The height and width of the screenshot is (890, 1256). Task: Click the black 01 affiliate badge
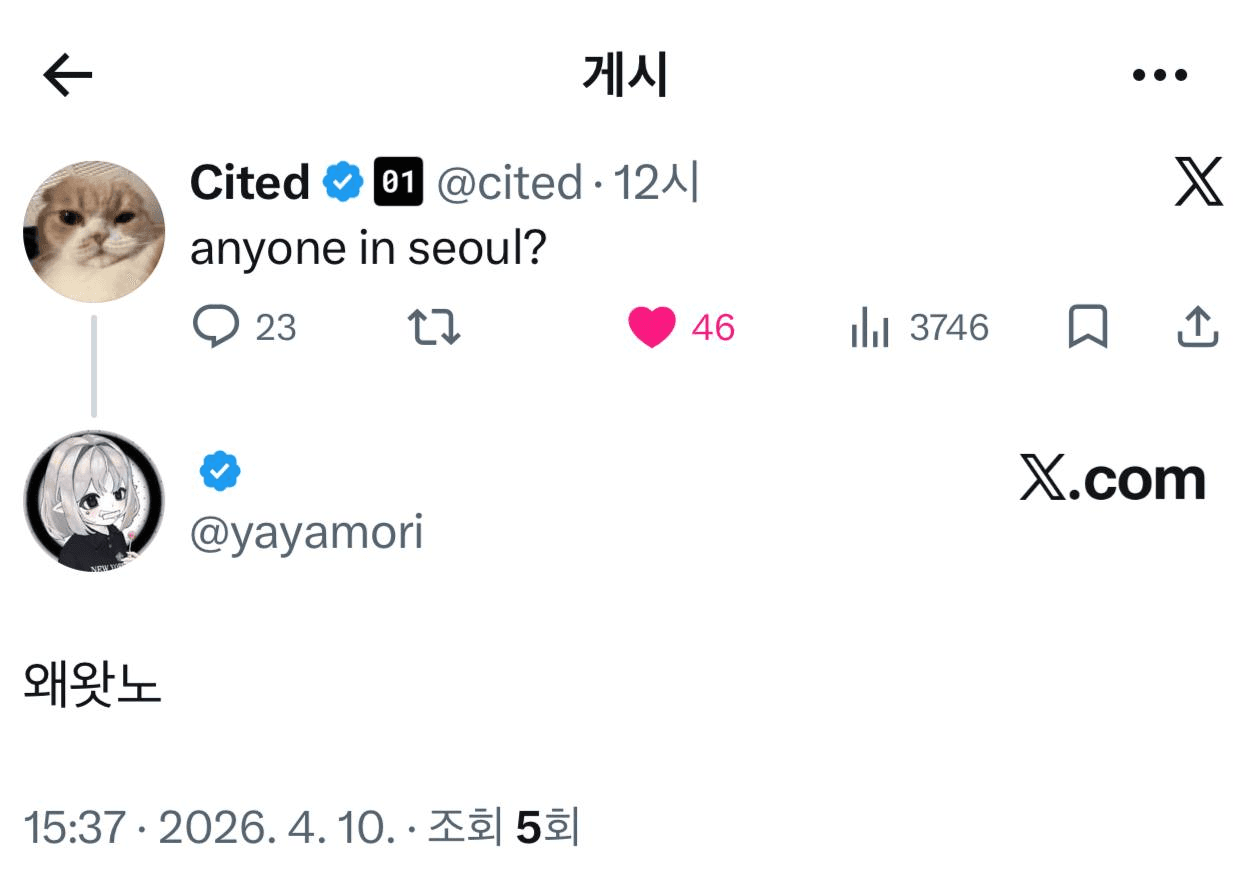[398, 183]
